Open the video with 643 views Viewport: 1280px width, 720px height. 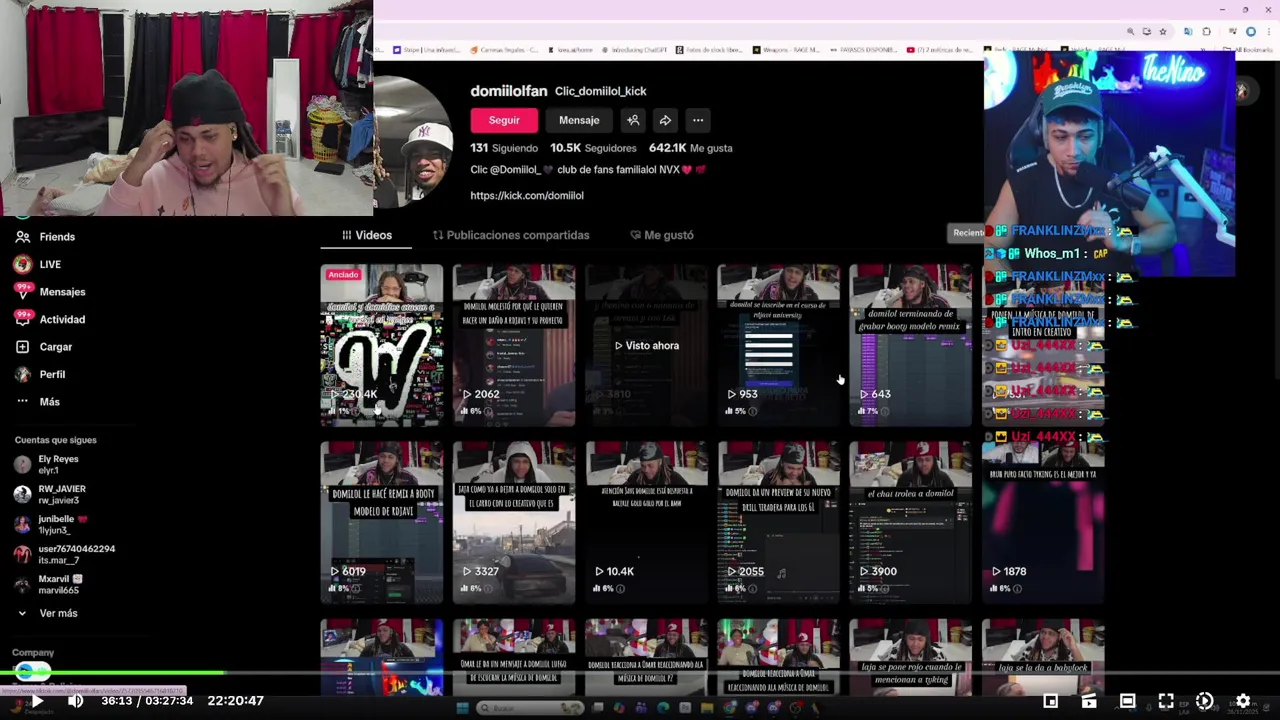point(910,345)
